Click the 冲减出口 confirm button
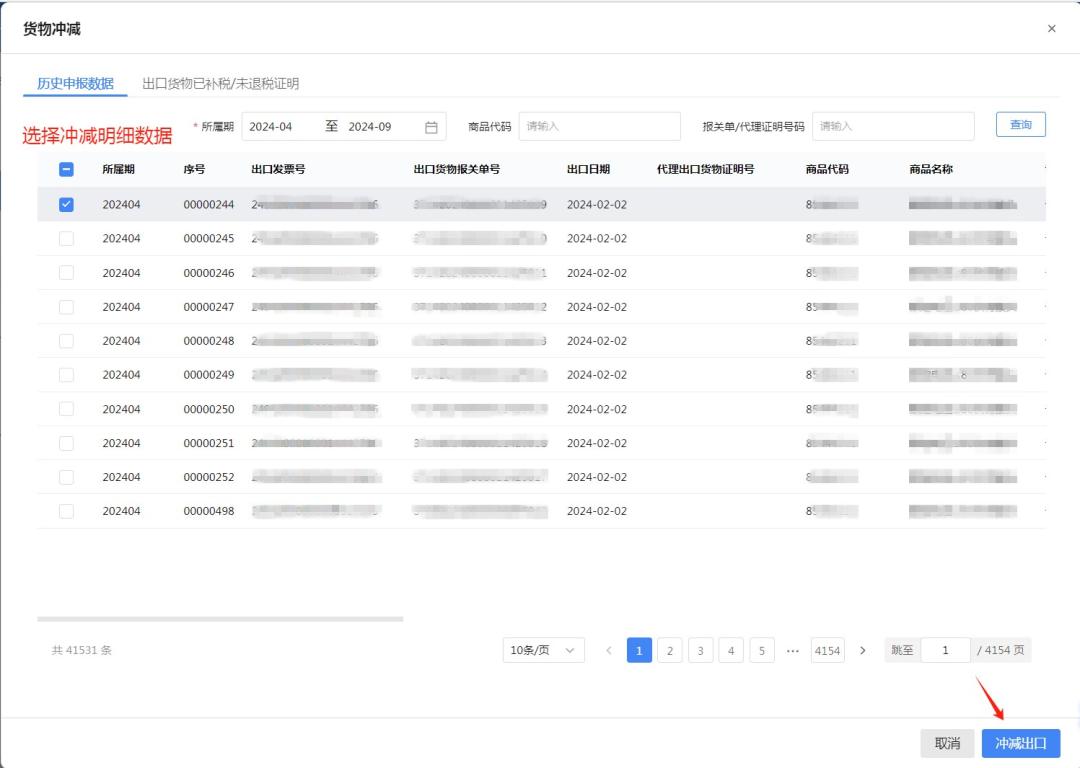 point(1021,743)
